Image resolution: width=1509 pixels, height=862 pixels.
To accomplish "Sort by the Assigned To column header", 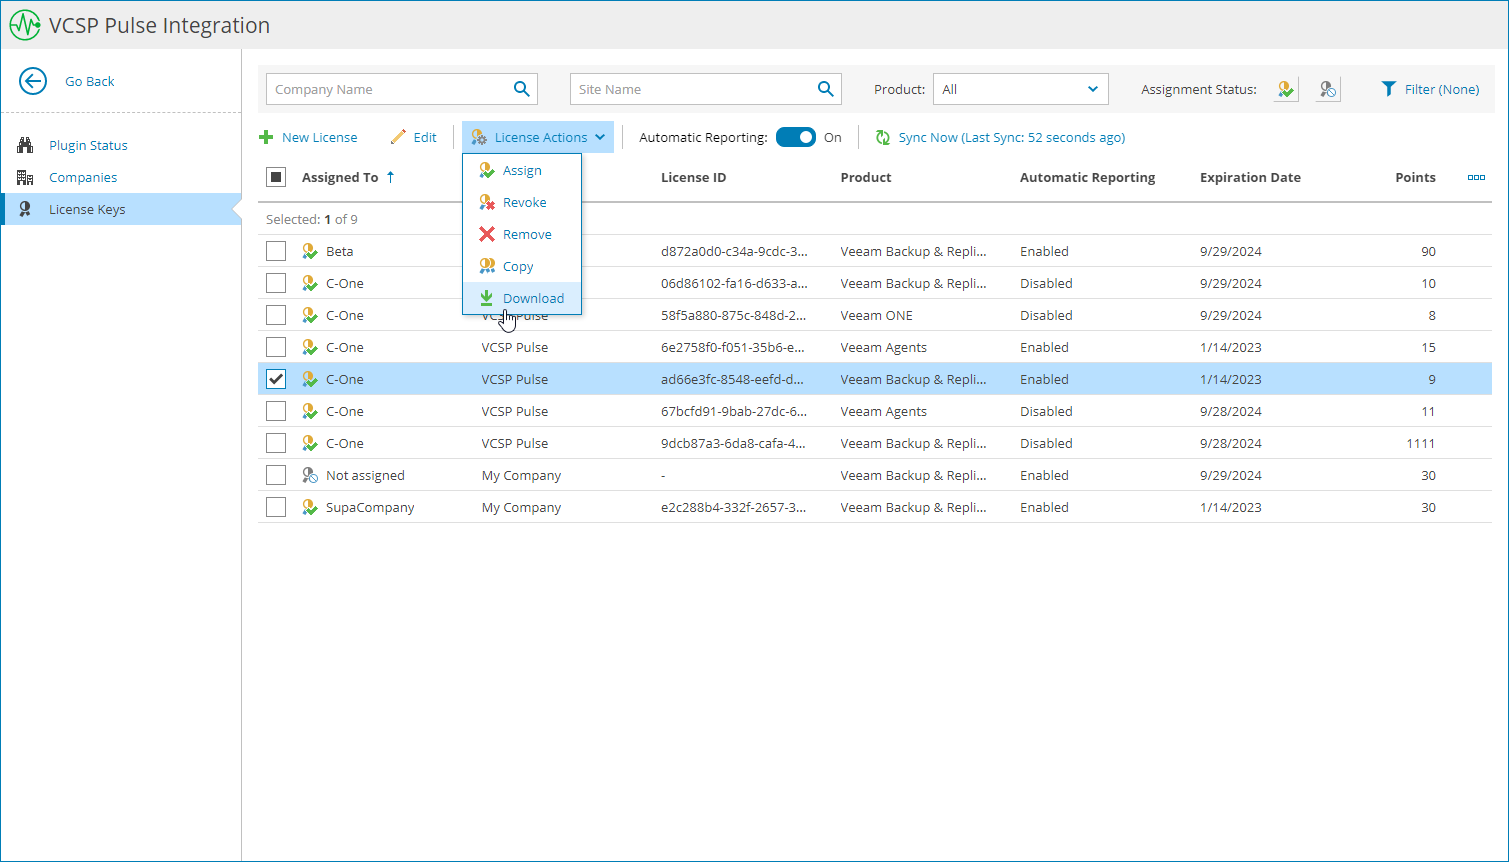I will tap(340, 177).
